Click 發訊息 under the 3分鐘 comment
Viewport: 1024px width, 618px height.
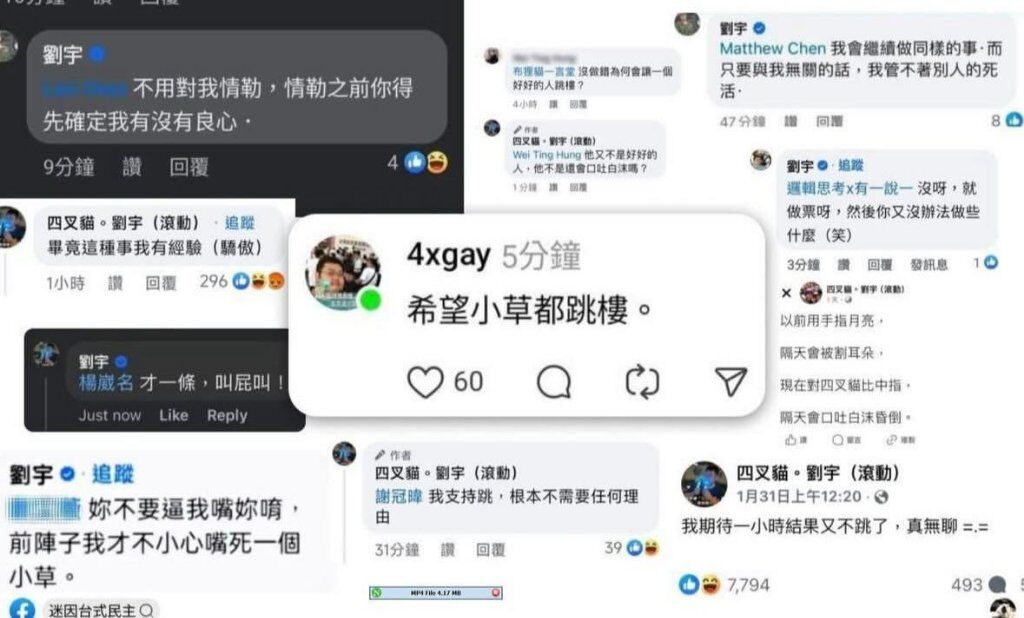tap(929, 265)
